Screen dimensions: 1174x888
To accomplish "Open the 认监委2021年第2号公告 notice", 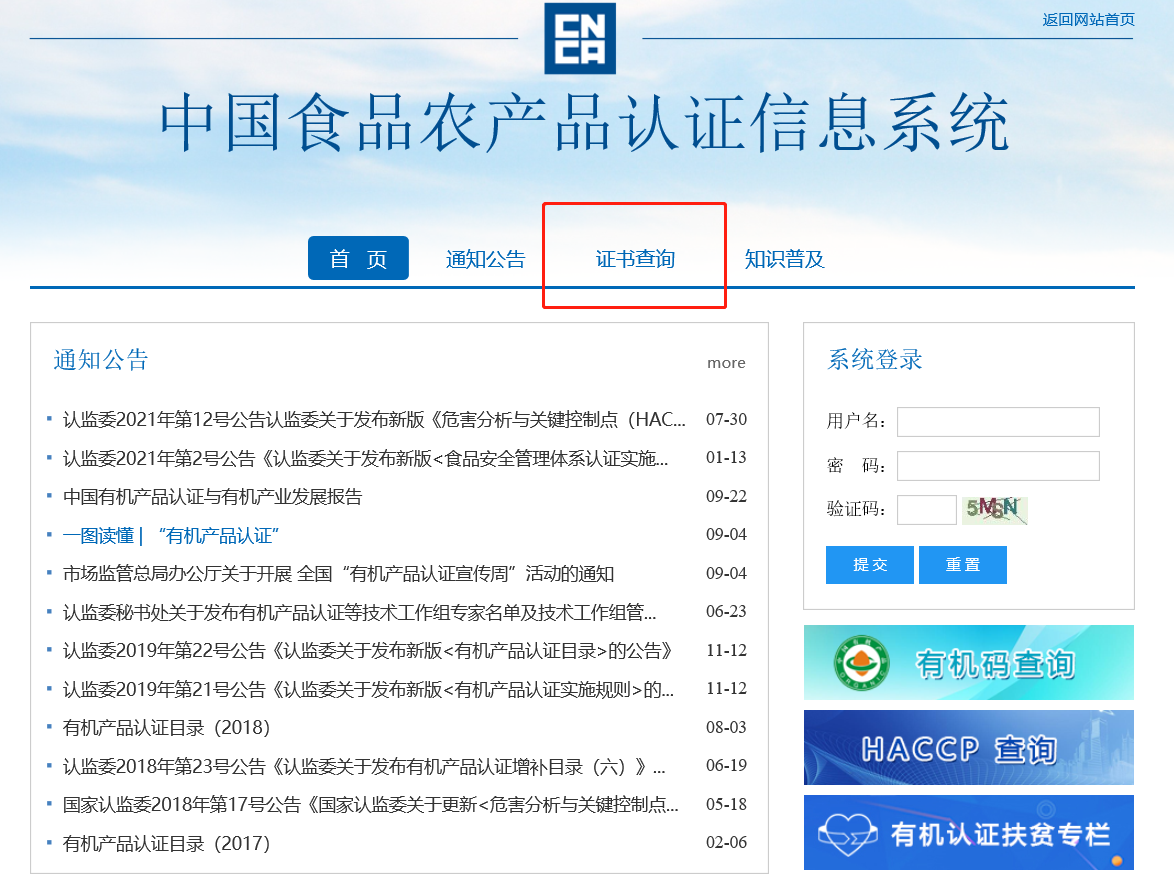I will pos(365,458).
